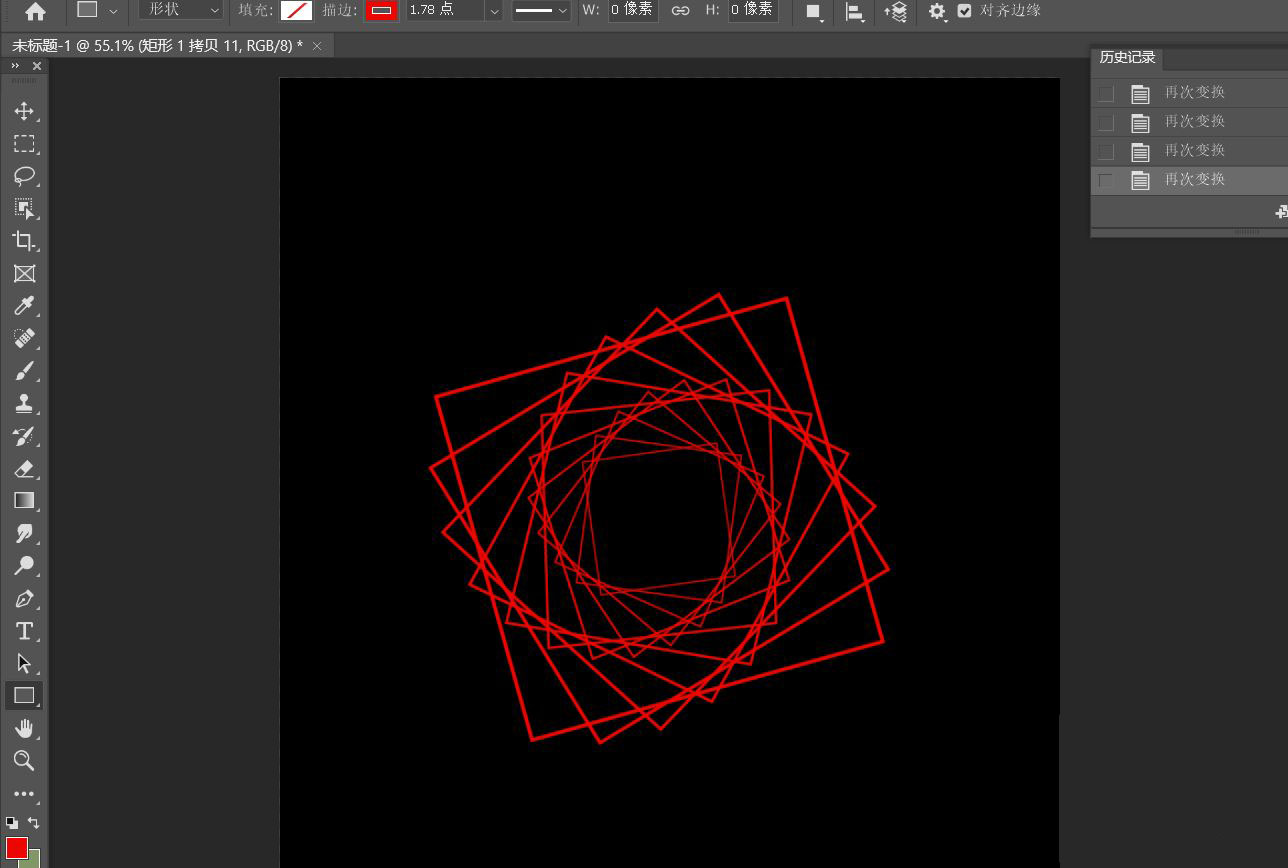Screen dimensions: 1288x868
Task: Click the W width input field
Action: pyautogui.click(x=633, y=10)
